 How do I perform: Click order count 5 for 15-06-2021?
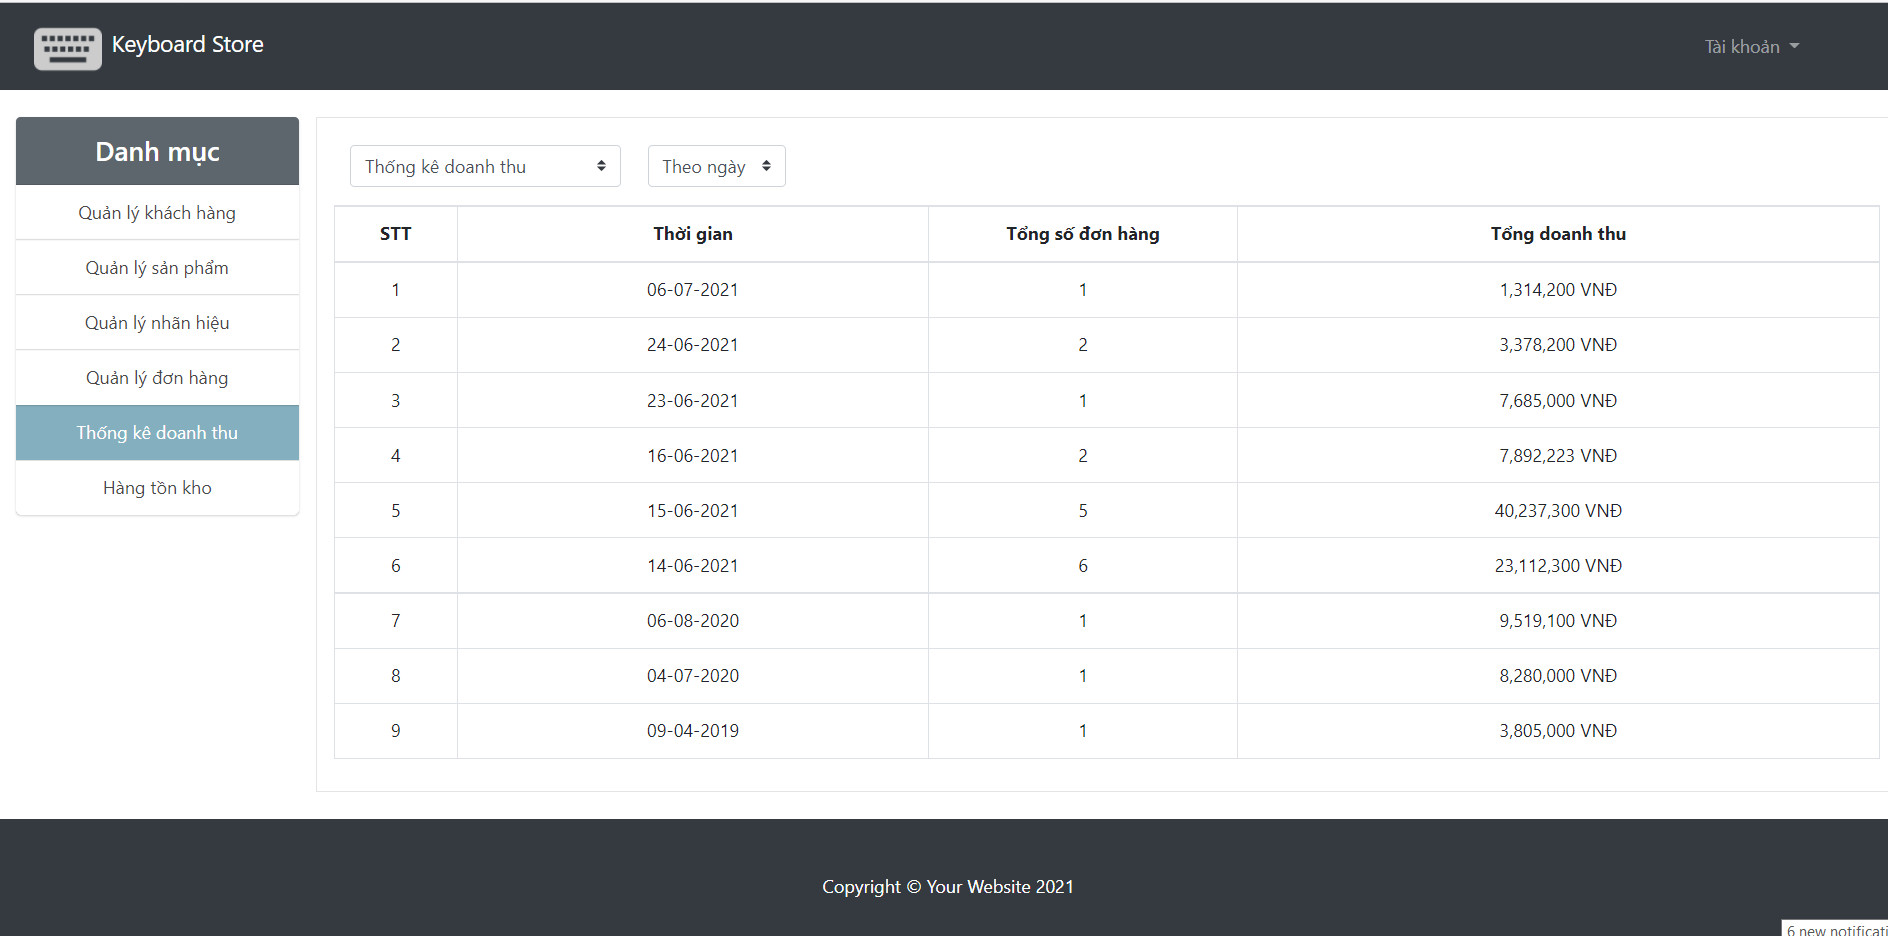pyautogui.click(x=1083, y=511)
